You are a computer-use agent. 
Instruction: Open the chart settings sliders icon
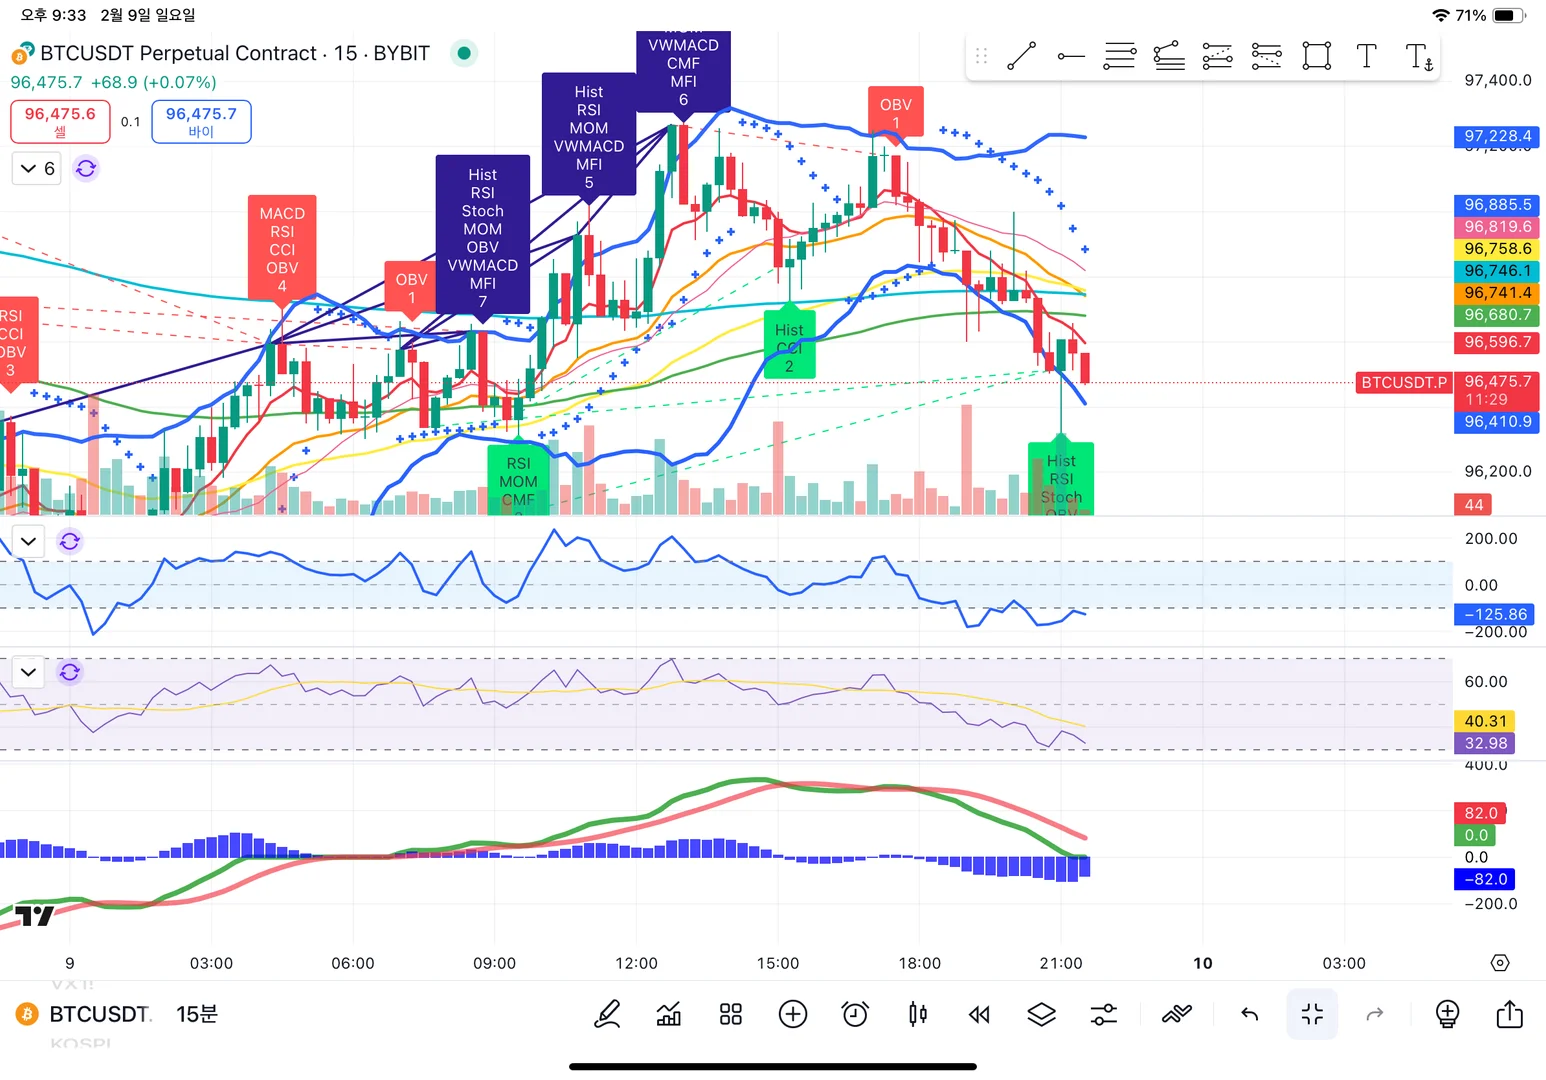(1103, 1015)
